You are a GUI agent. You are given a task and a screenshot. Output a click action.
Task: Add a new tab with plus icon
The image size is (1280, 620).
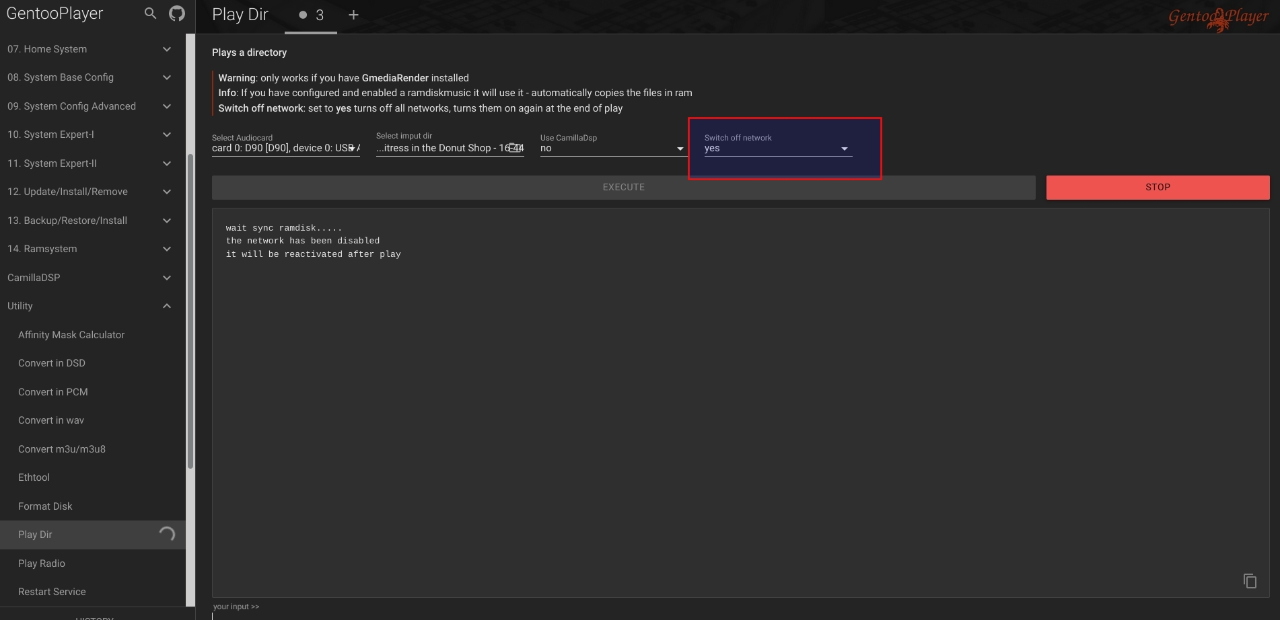(x=353, y=15)
